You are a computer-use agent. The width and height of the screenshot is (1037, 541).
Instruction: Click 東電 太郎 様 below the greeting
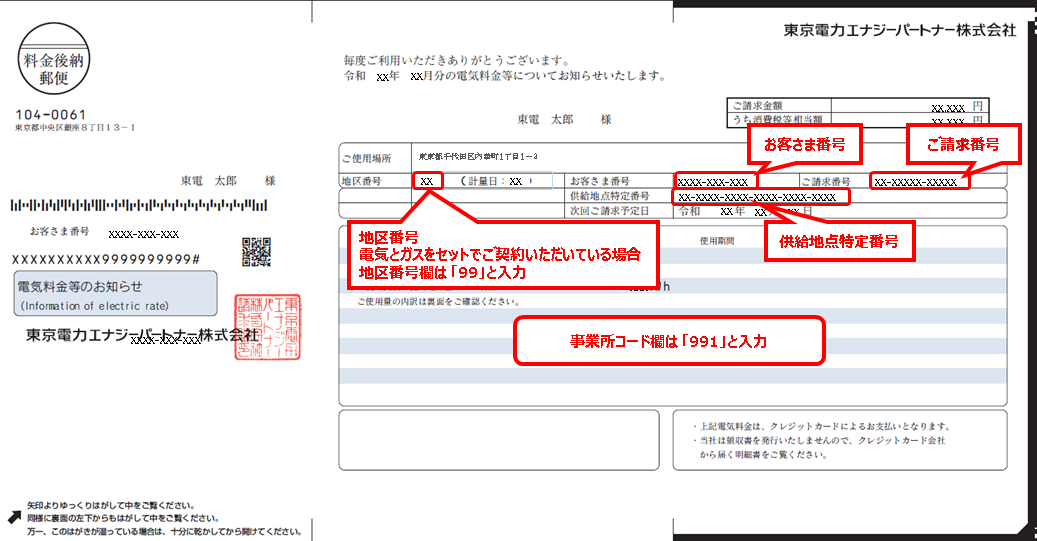point(564,120)
